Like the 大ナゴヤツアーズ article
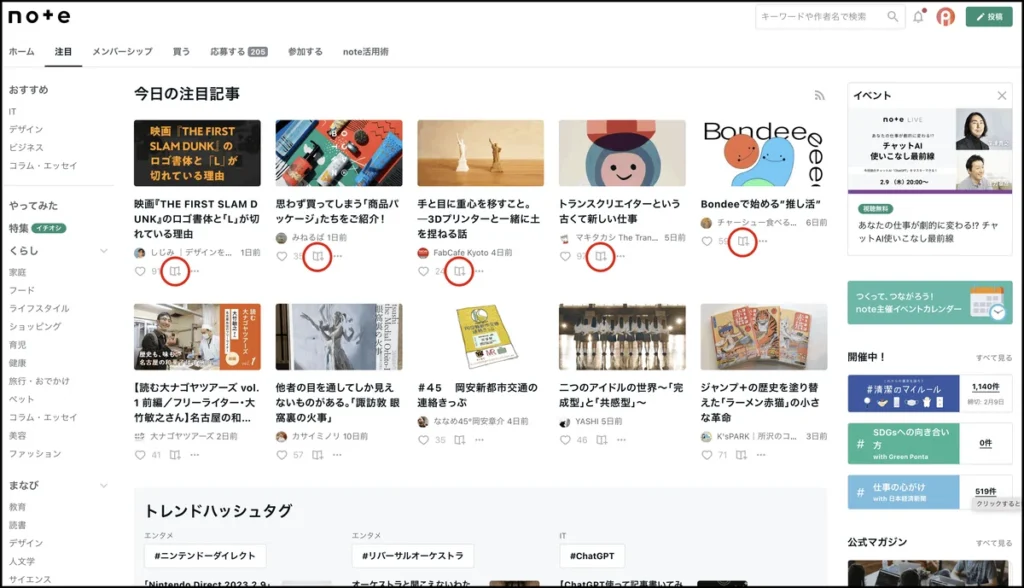This screenshot has height=588, width=1024. coord(140,455)
